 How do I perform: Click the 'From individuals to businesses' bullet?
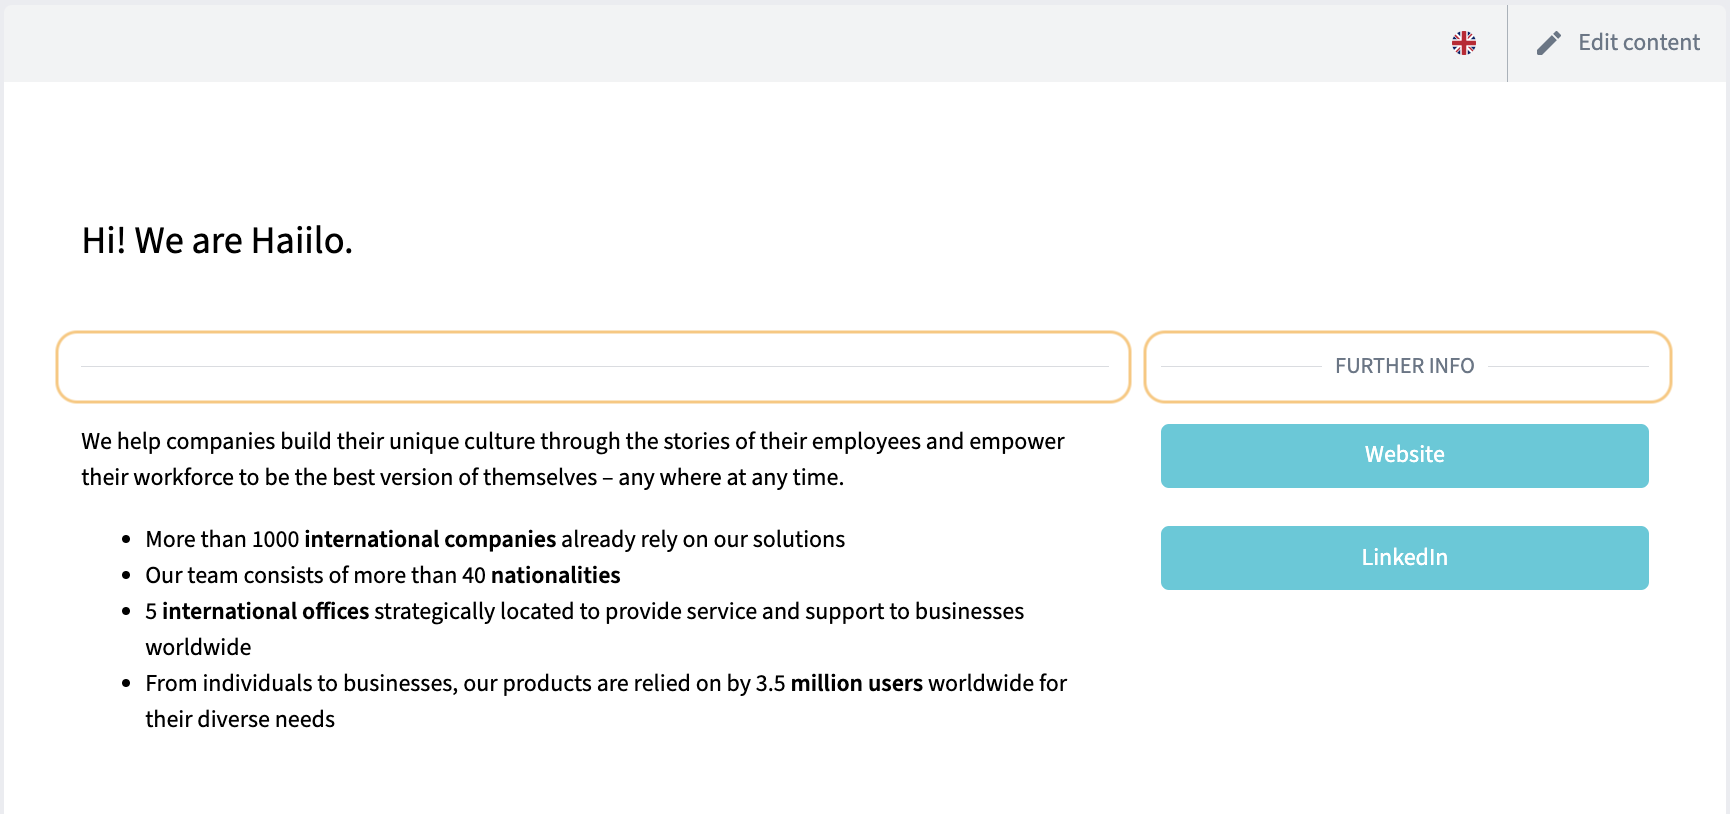[606, 701]
